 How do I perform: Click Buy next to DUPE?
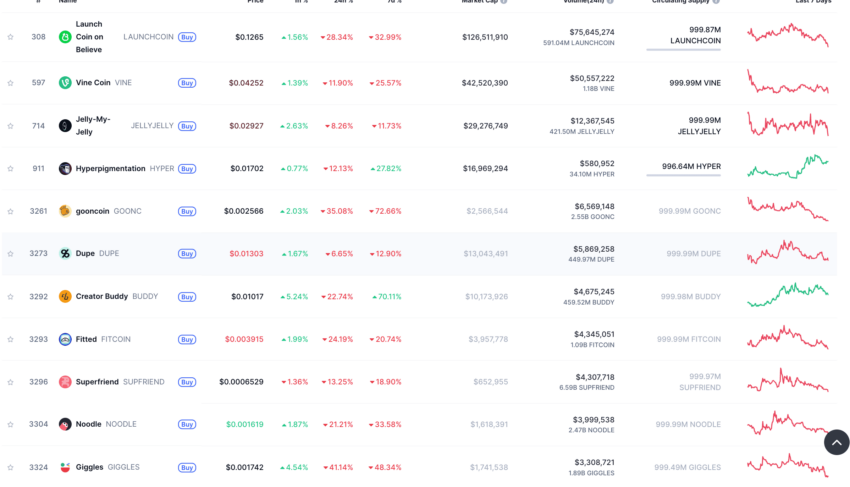click(x=187, y=254)
